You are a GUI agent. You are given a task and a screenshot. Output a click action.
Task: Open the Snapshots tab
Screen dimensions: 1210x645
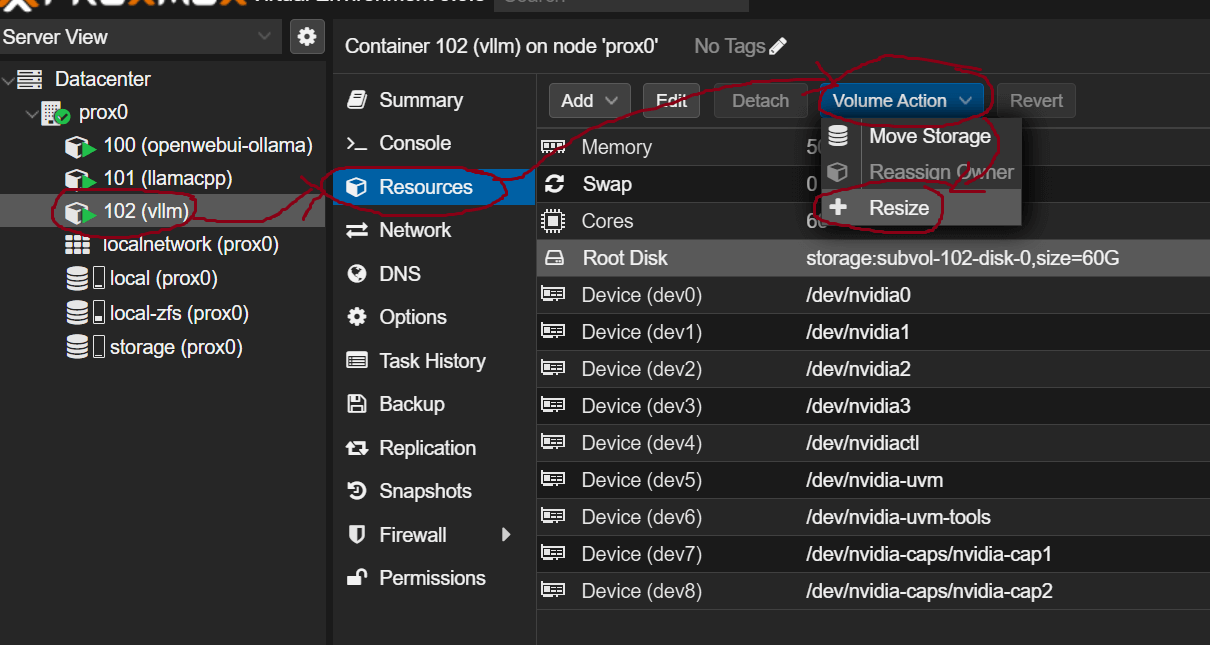(425, 491)
